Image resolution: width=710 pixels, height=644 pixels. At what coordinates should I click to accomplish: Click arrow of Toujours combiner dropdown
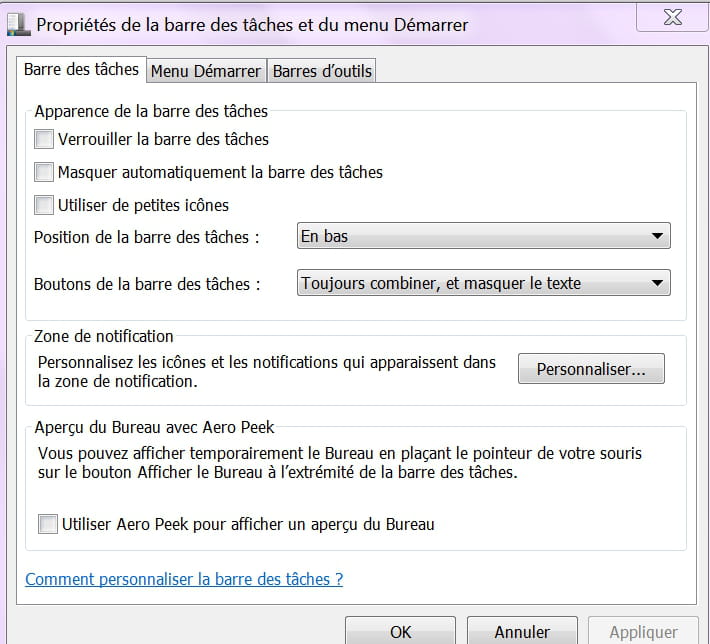point(657,283)
